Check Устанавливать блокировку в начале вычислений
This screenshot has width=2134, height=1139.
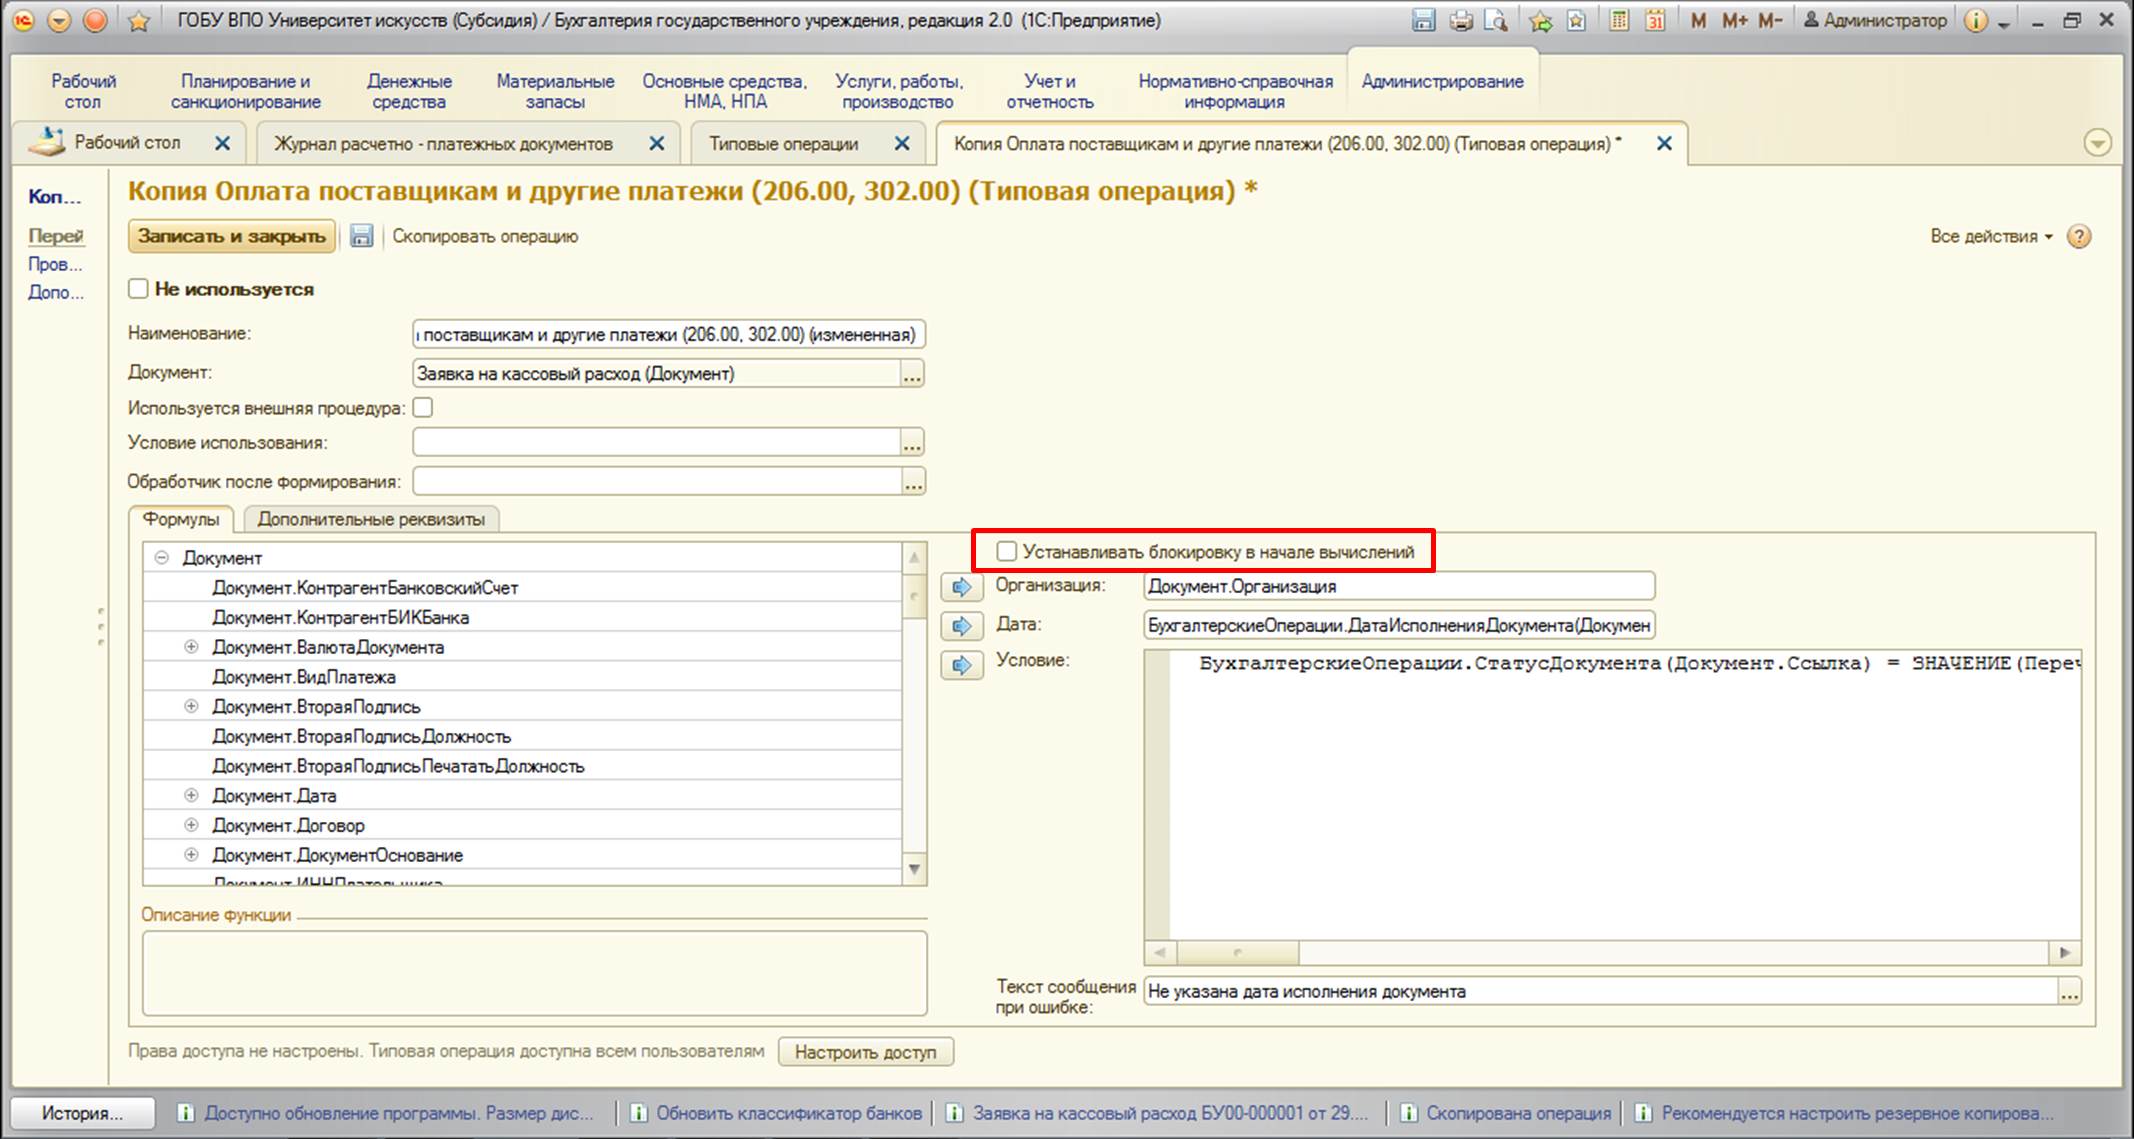pyautogui.click(x=1007, y=552)
